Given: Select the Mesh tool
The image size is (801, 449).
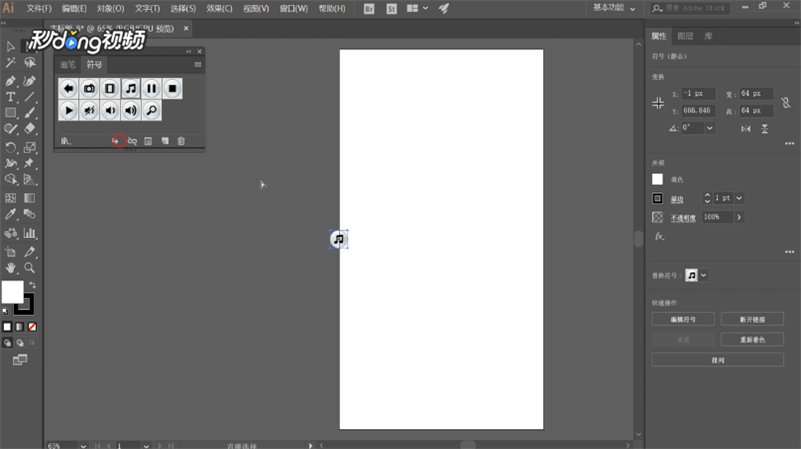Looking at the screenshot, I should [x=10, y=198].
